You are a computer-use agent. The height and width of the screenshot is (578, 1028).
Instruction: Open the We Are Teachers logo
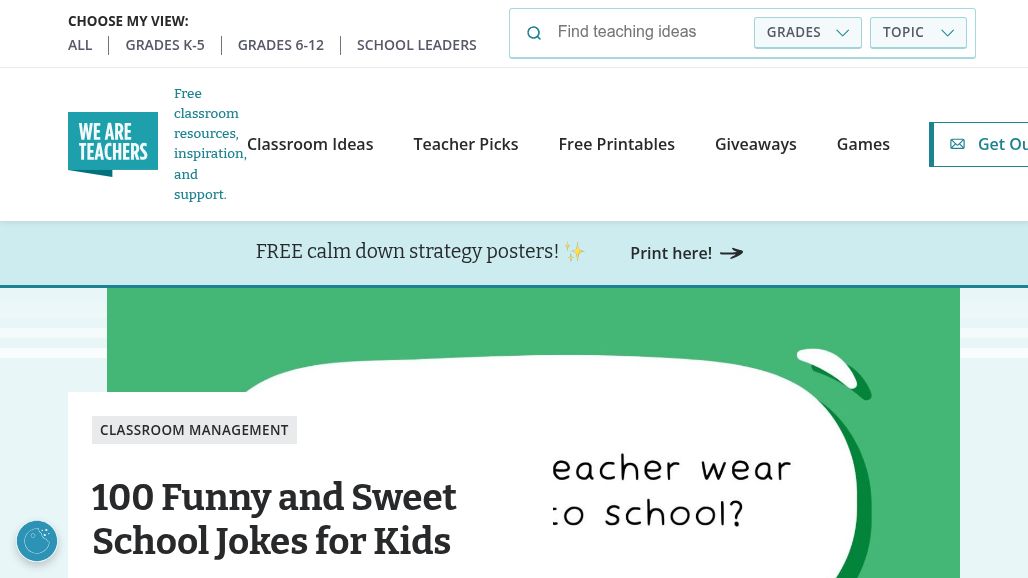[x=113, y=144]
